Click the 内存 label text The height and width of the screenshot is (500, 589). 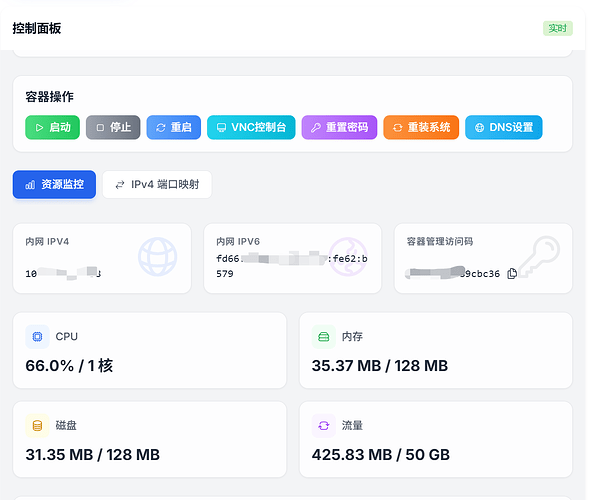click(x=352, y=337)
